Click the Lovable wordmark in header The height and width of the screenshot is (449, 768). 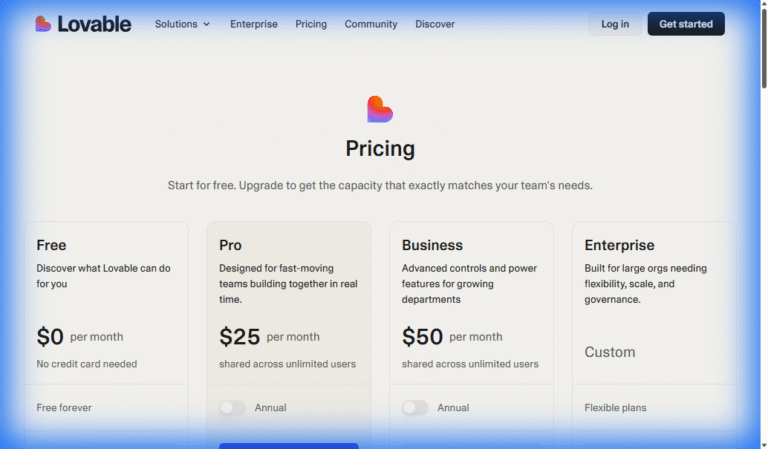click(95, 24)
